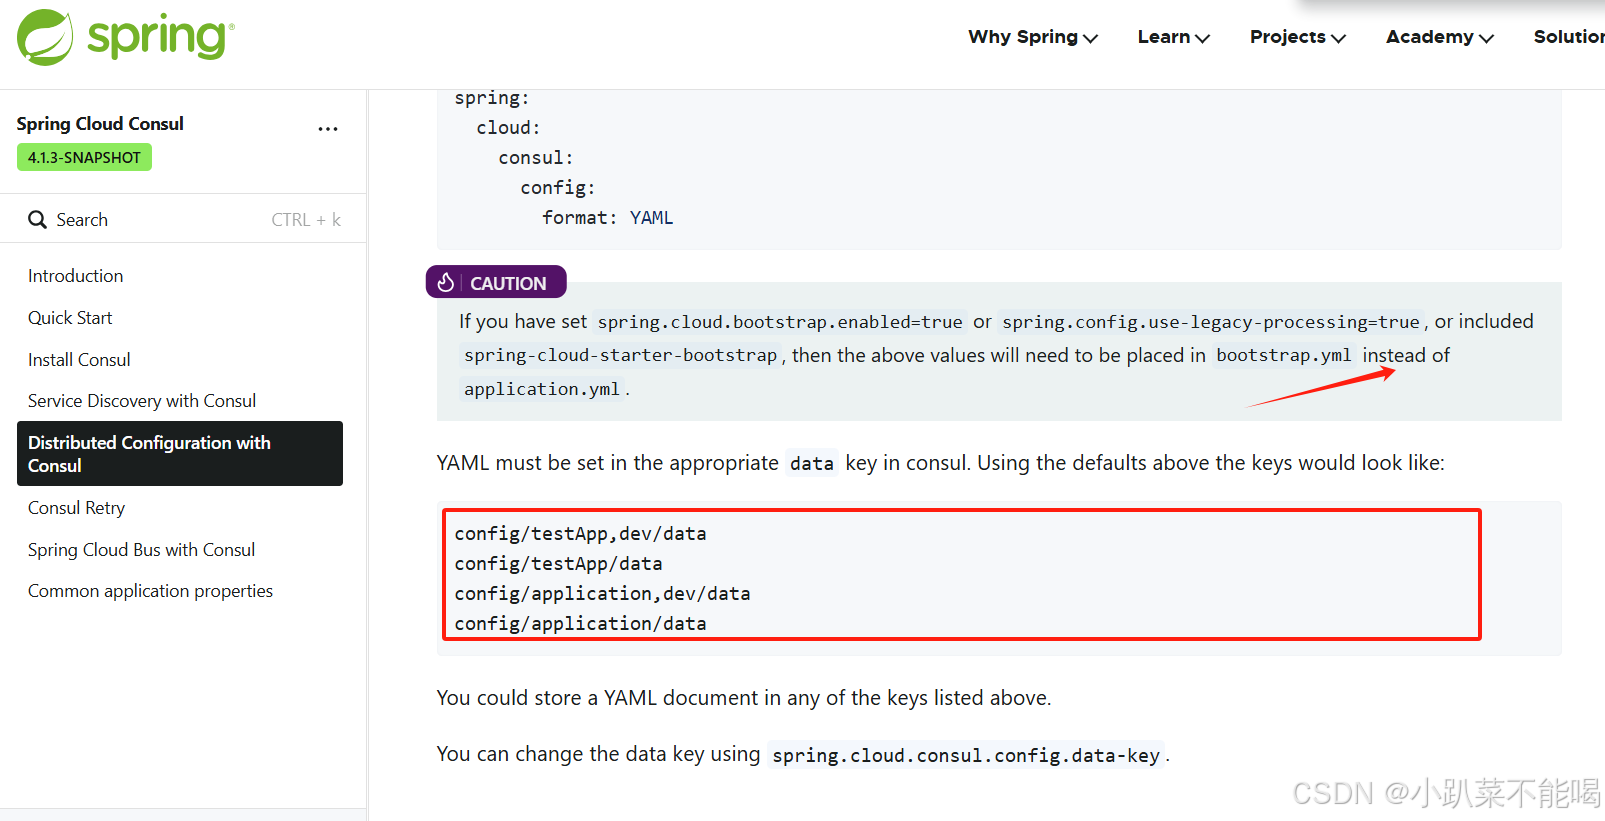Open the Quick Start page

point(70,318)
